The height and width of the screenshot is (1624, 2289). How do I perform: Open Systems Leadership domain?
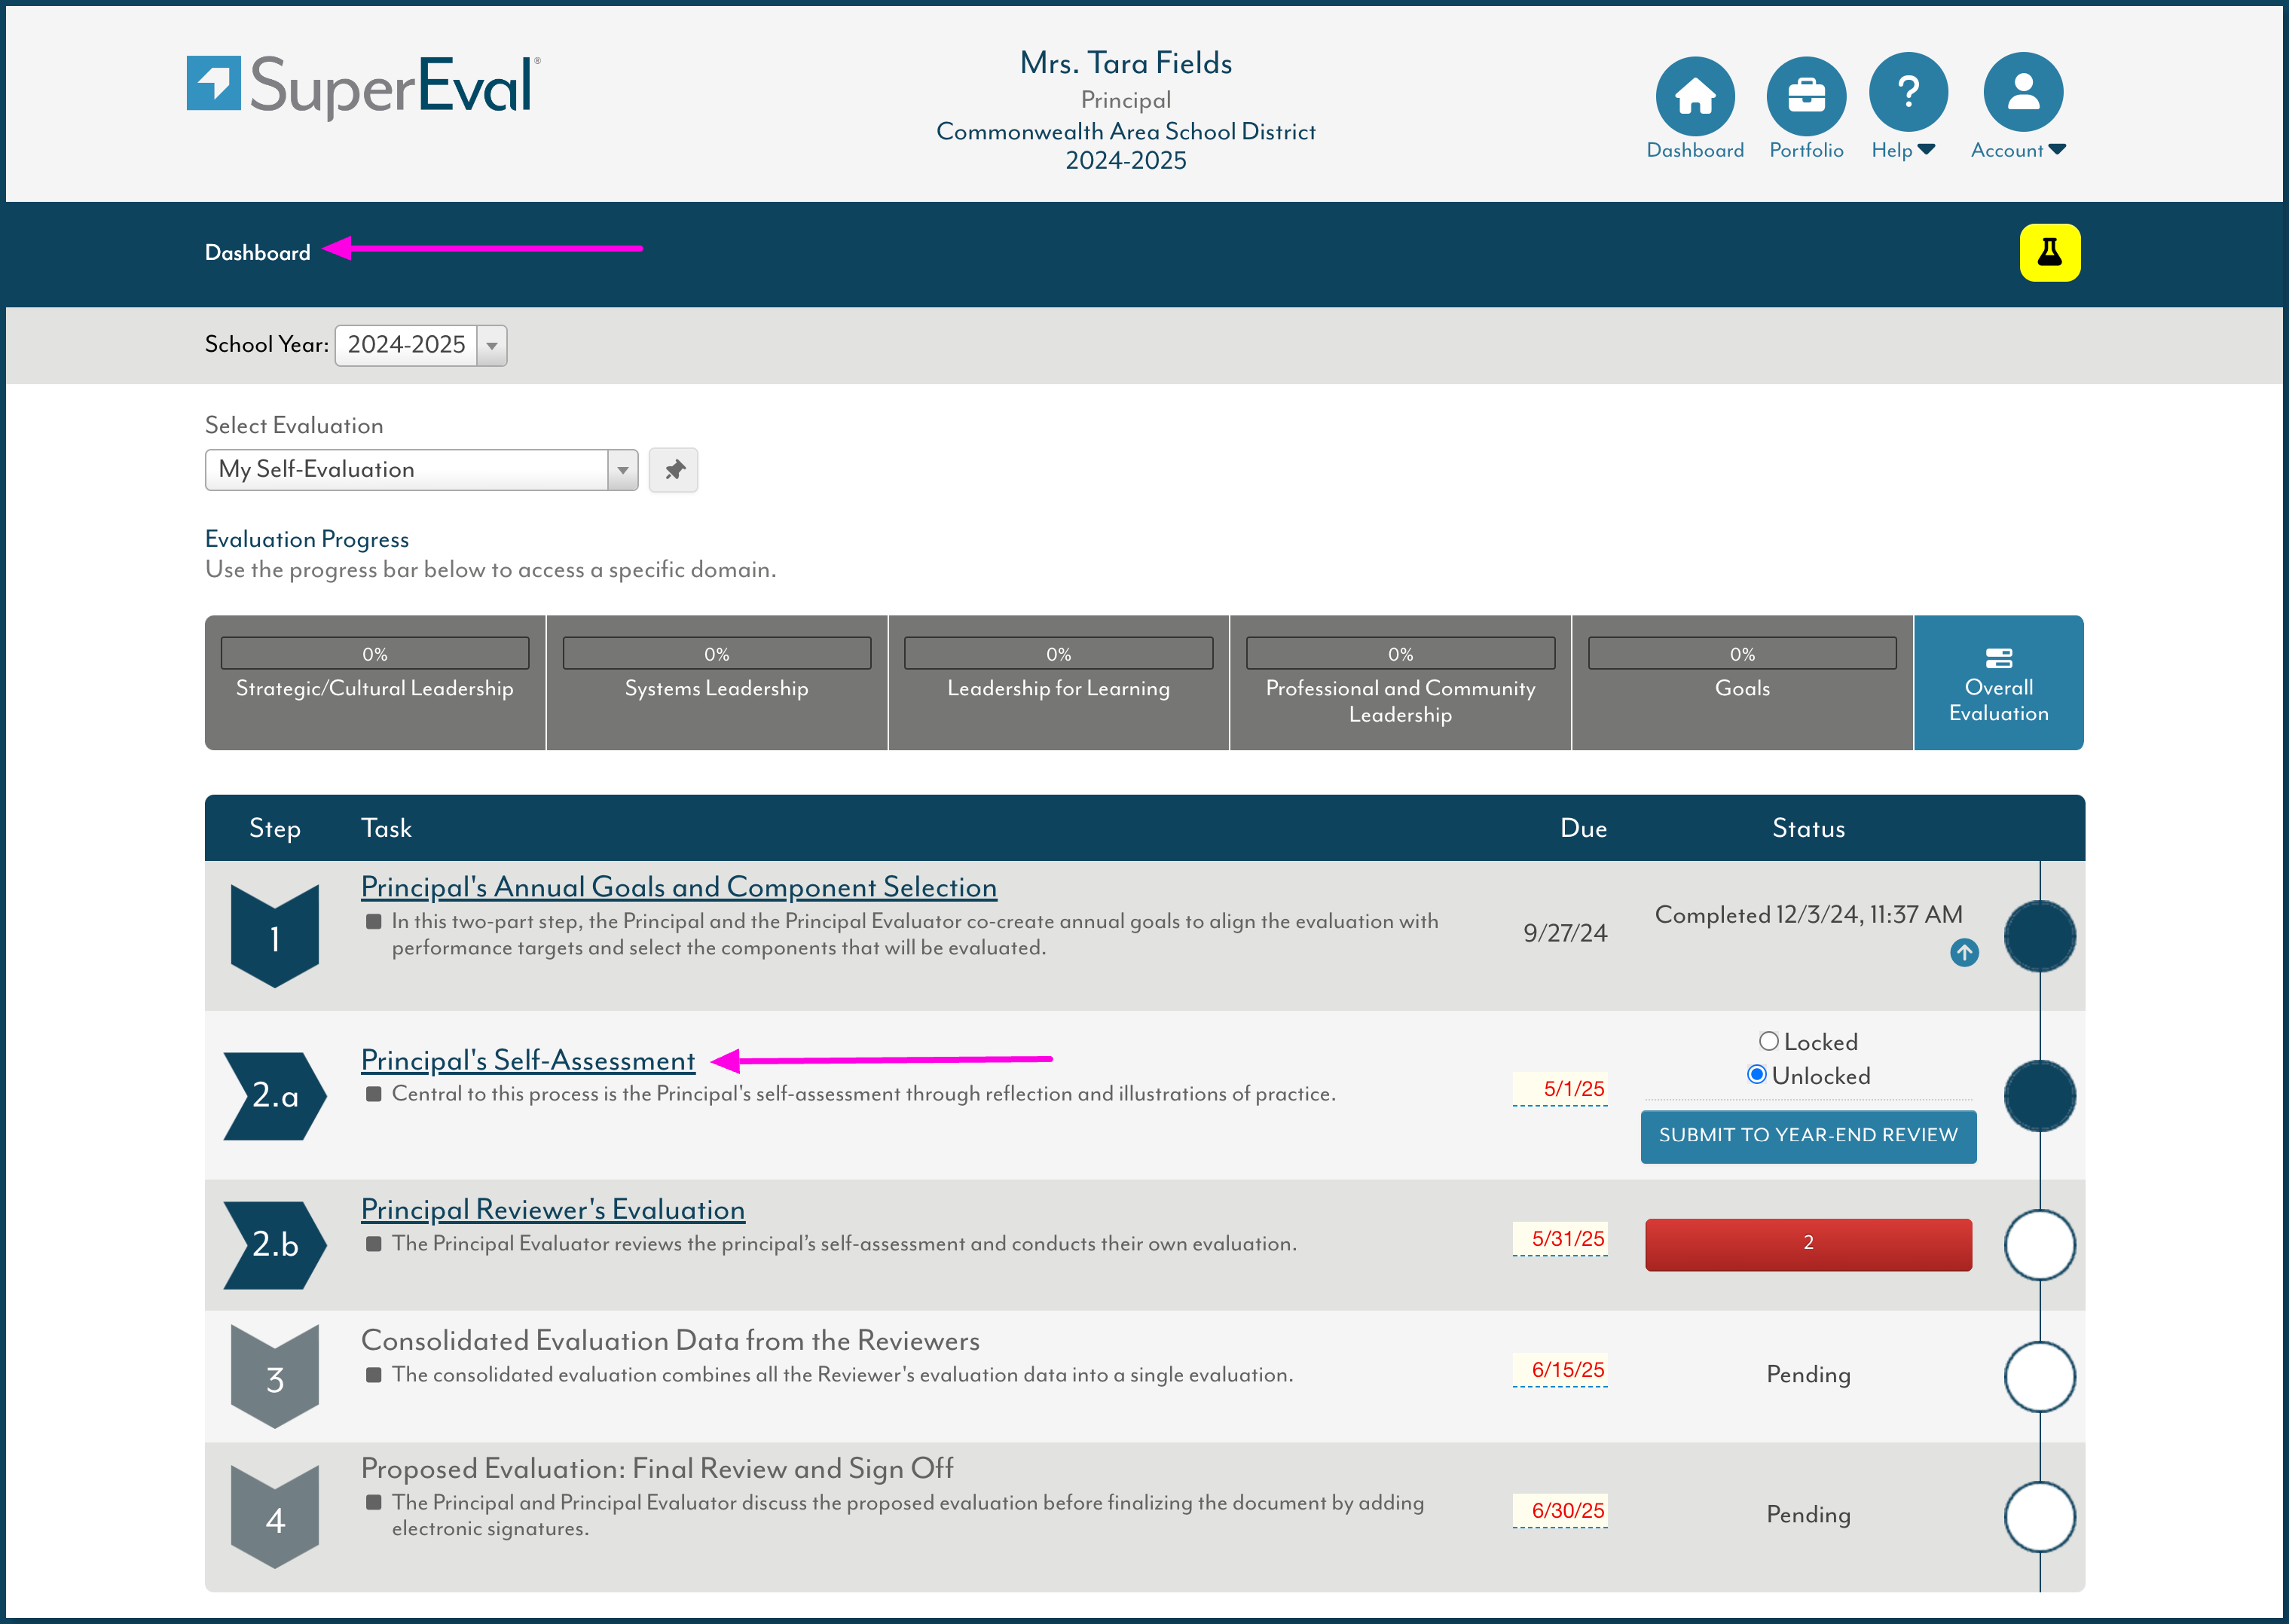tap(716, 683)
